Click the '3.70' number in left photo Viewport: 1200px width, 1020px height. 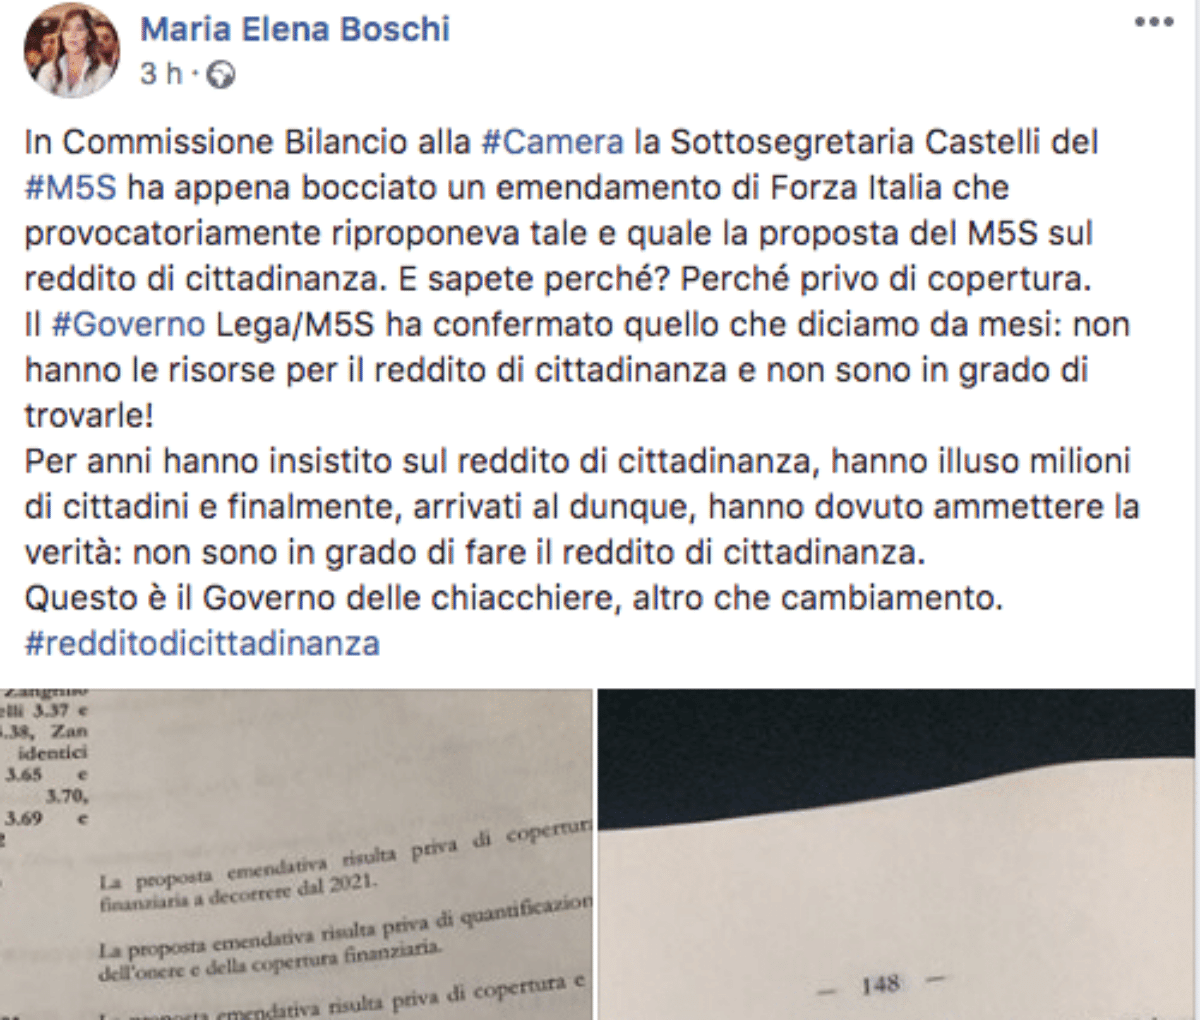66,796
